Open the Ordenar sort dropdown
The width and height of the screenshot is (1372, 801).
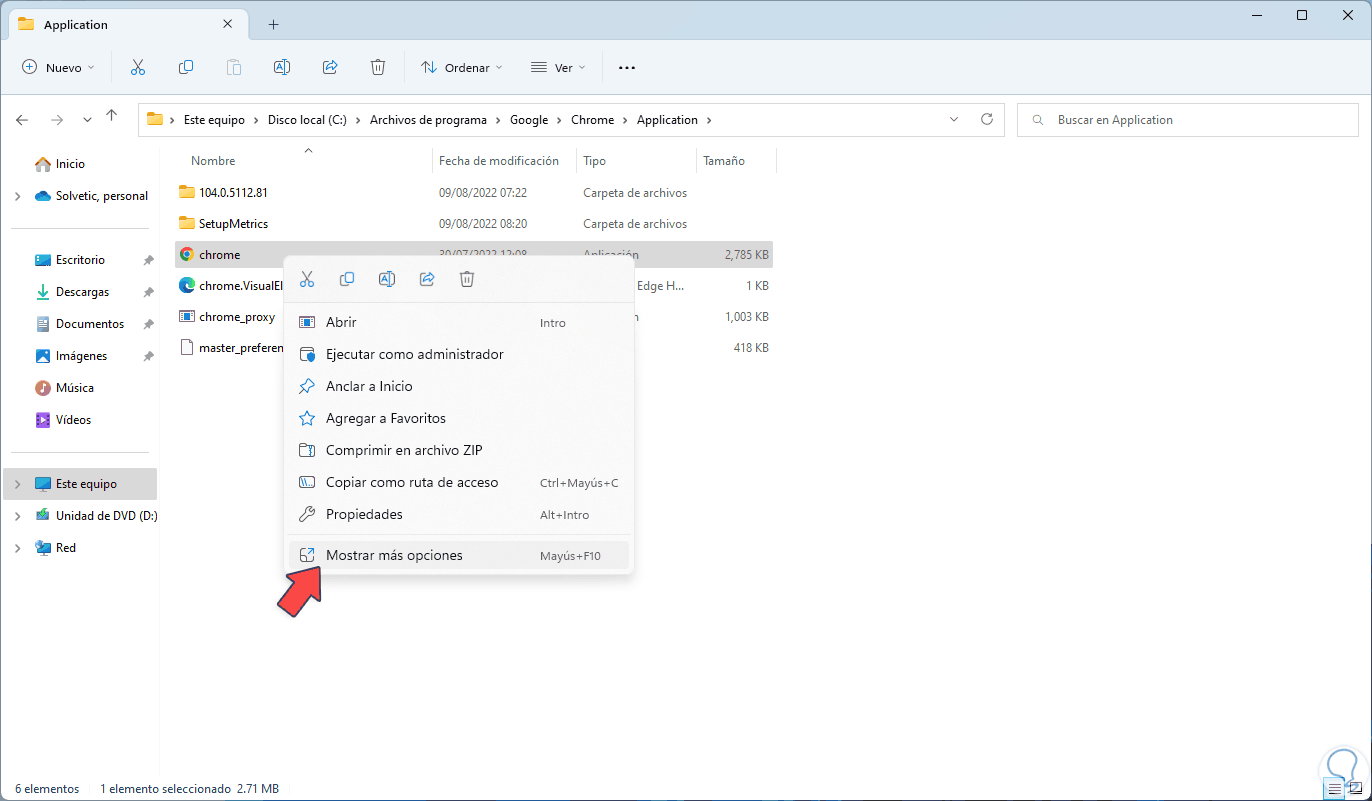(x=461, y=67)
